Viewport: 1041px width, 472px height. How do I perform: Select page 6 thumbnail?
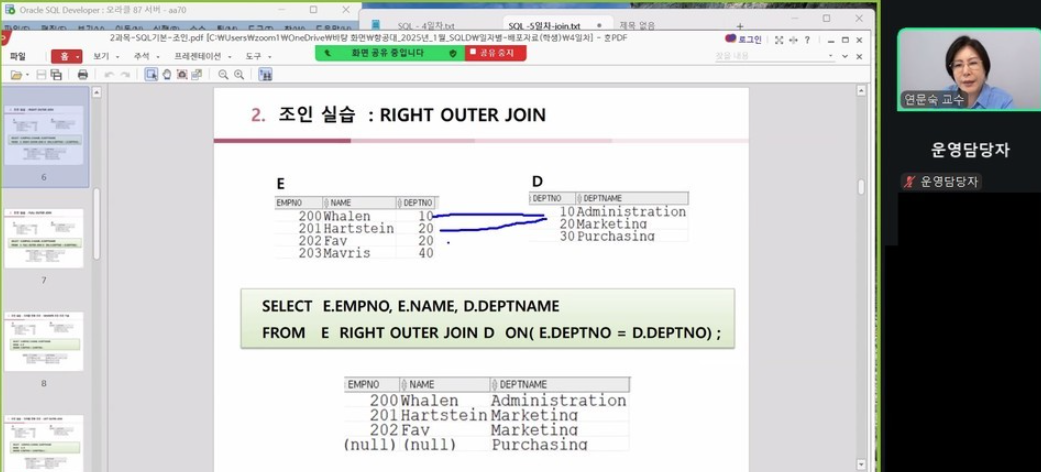tap(44, 135)
